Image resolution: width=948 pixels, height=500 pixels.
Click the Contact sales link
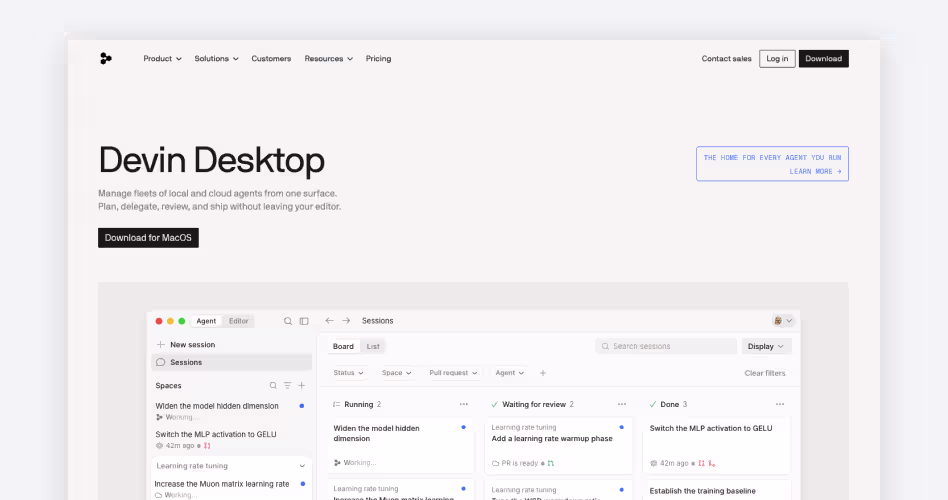(726, 59)
